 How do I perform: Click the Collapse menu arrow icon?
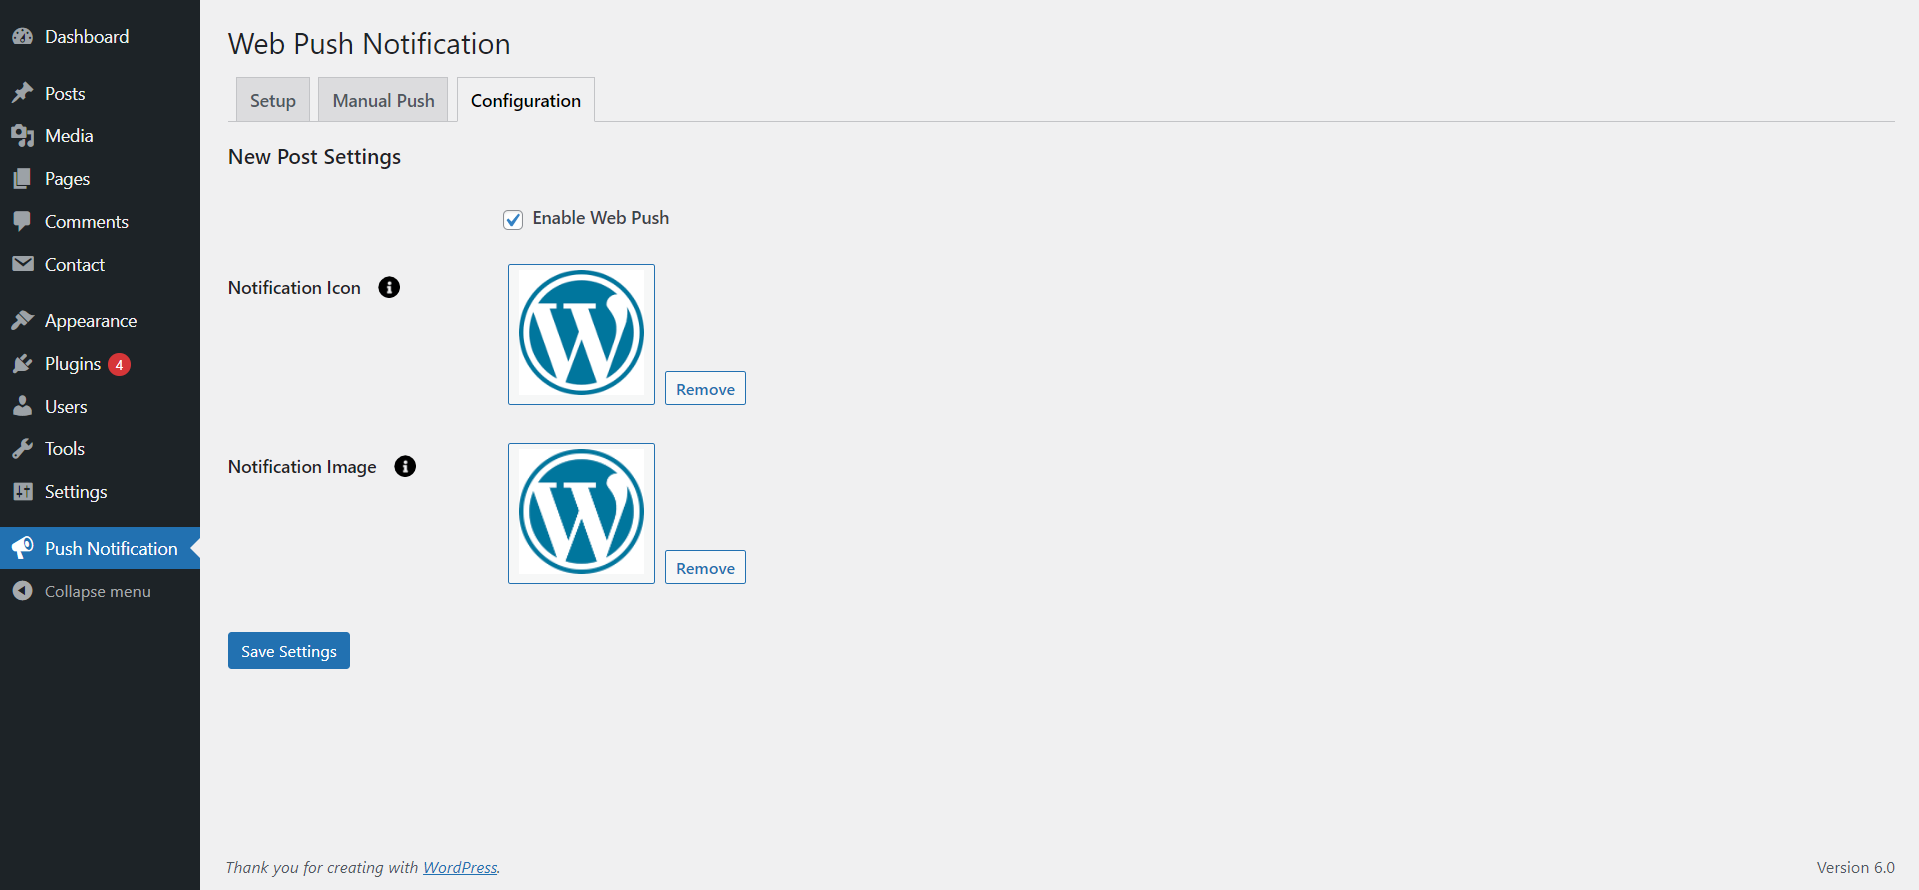click(23, 591)
